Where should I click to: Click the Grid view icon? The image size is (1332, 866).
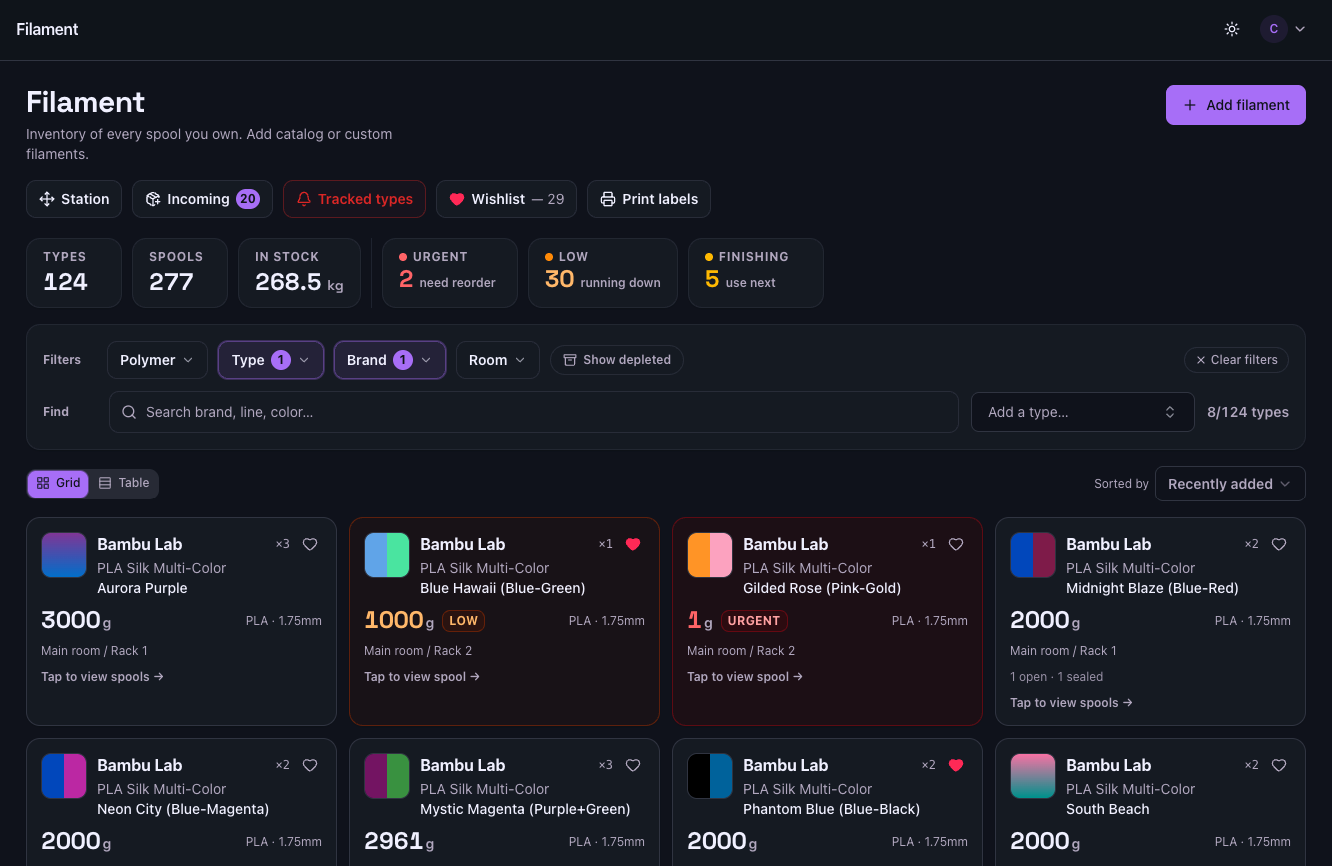tap(43, 483)
